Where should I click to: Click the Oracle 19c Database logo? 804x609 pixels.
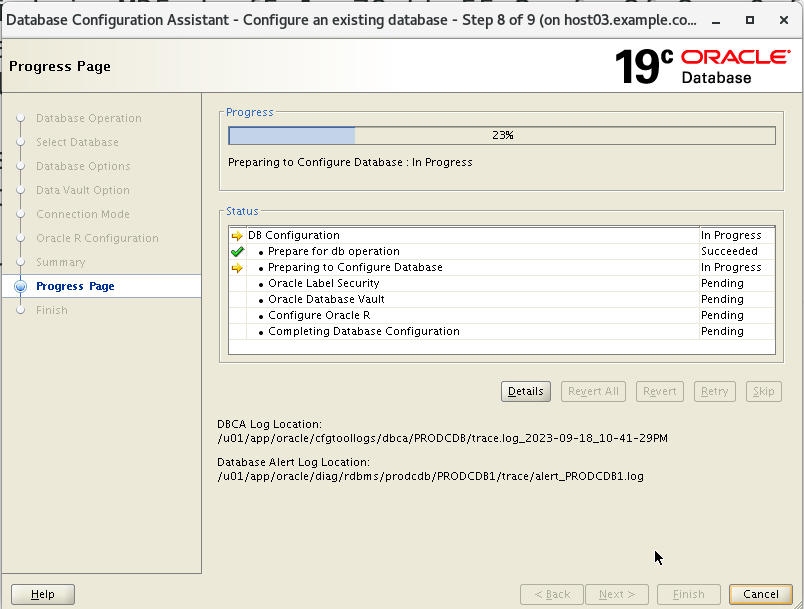(702, 67)
